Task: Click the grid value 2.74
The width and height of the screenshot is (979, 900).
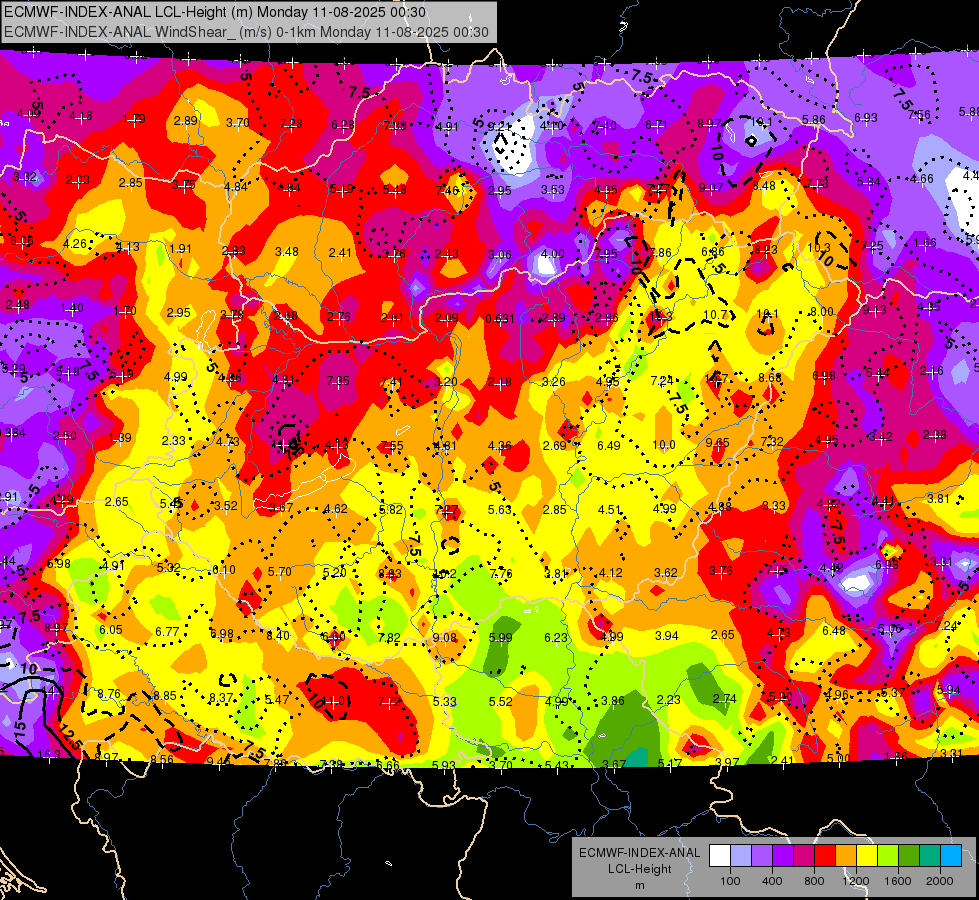Action: [724, 699]
